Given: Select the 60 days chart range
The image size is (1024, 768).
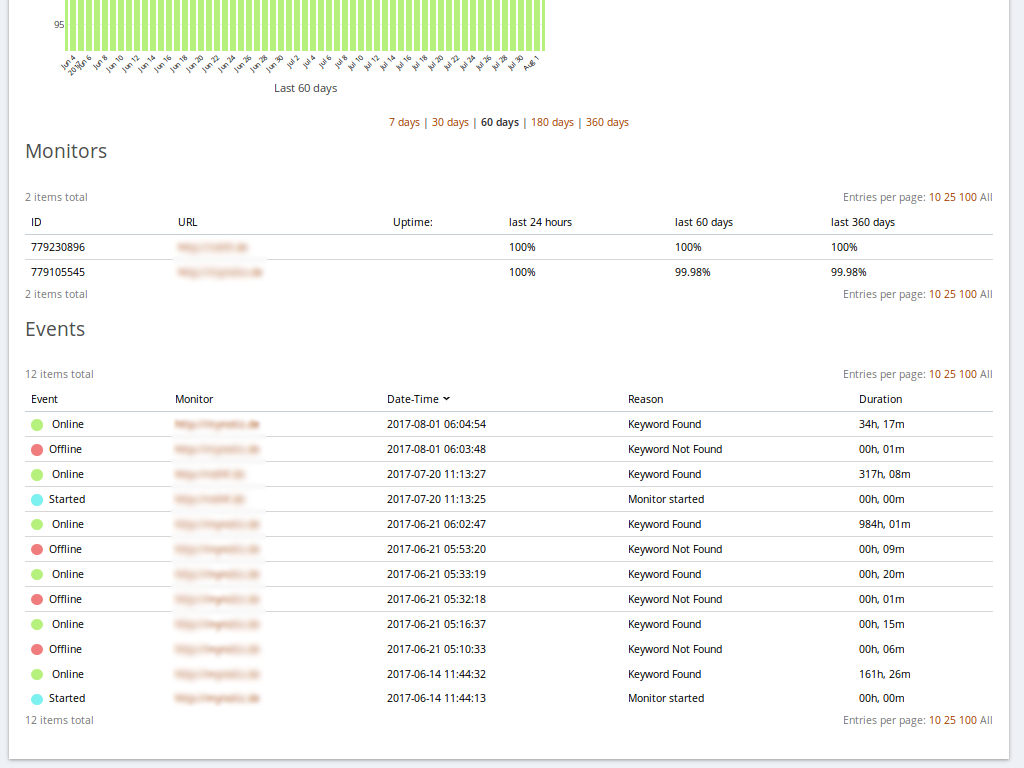Looking at the screenshot, I should (x=500, y=122).
